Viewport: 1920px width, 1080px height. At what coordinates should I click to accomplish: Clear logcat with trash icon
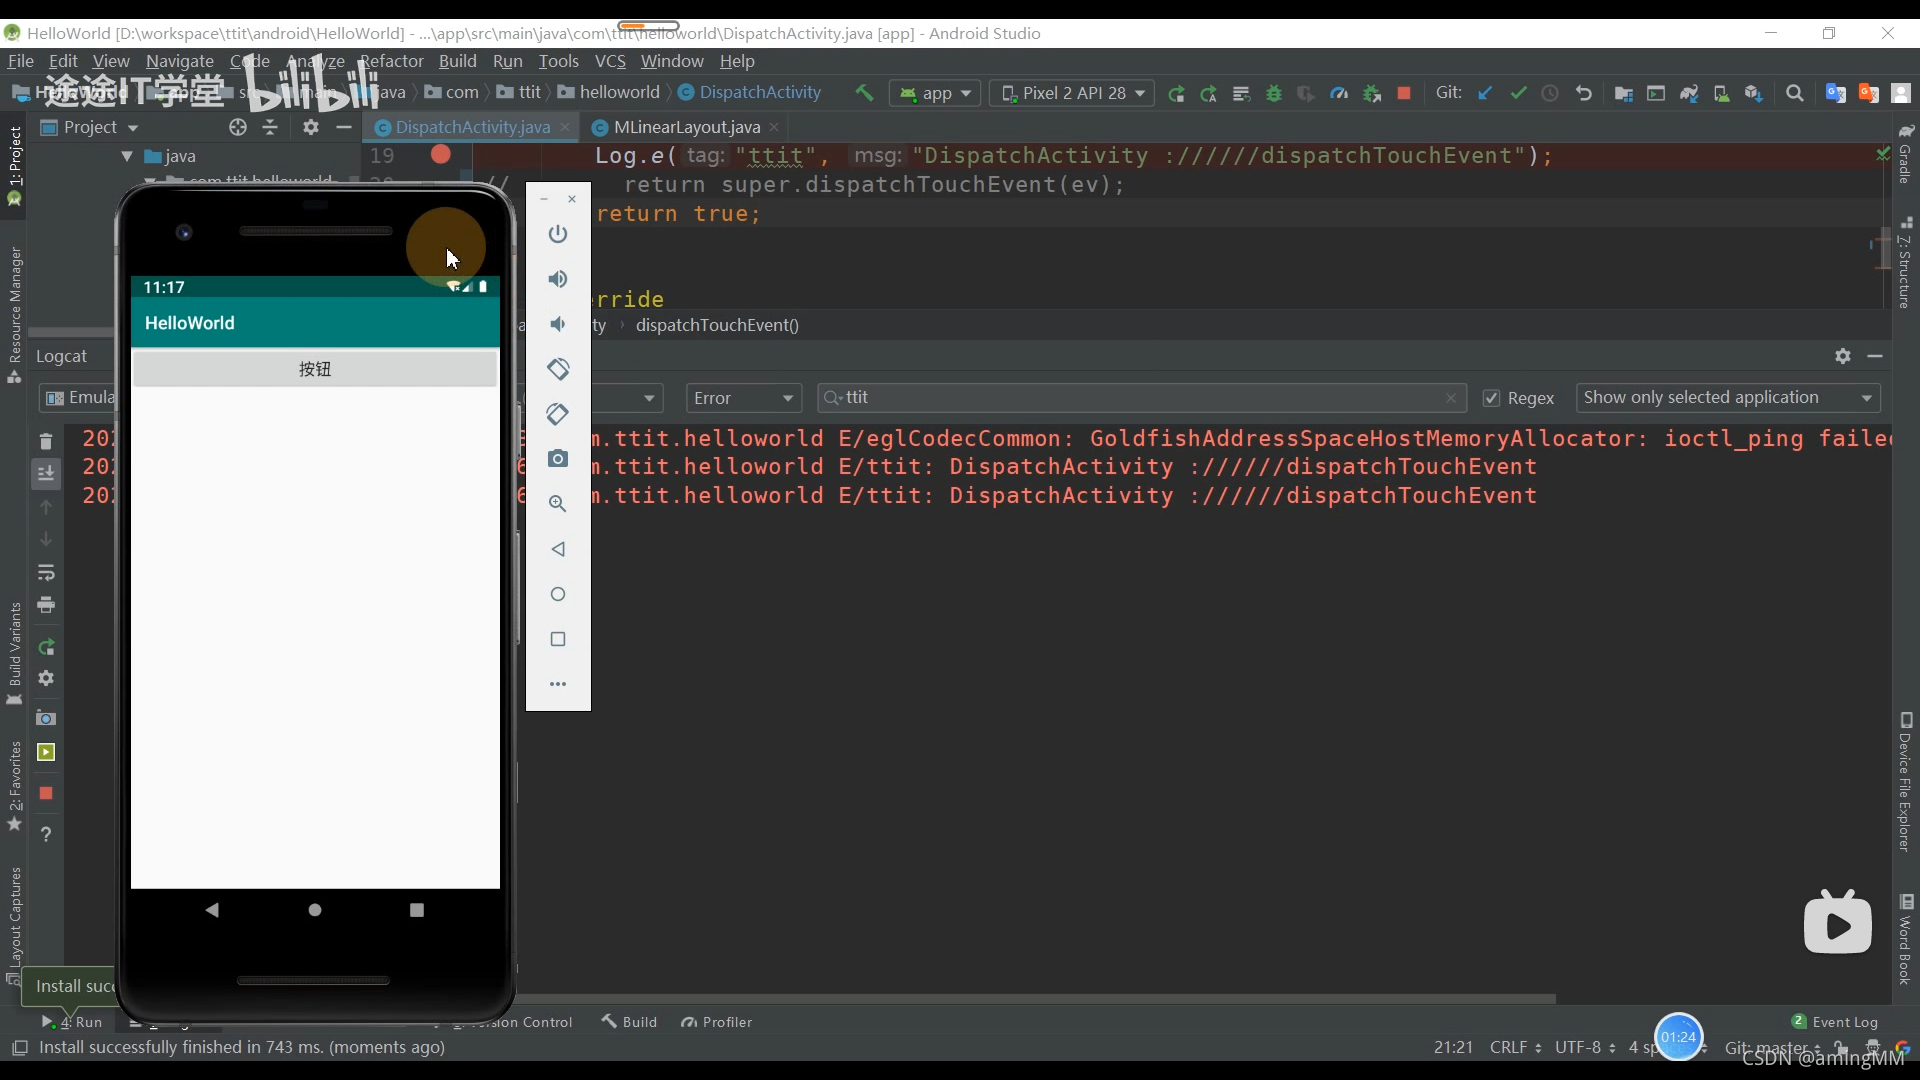[46, 441]
